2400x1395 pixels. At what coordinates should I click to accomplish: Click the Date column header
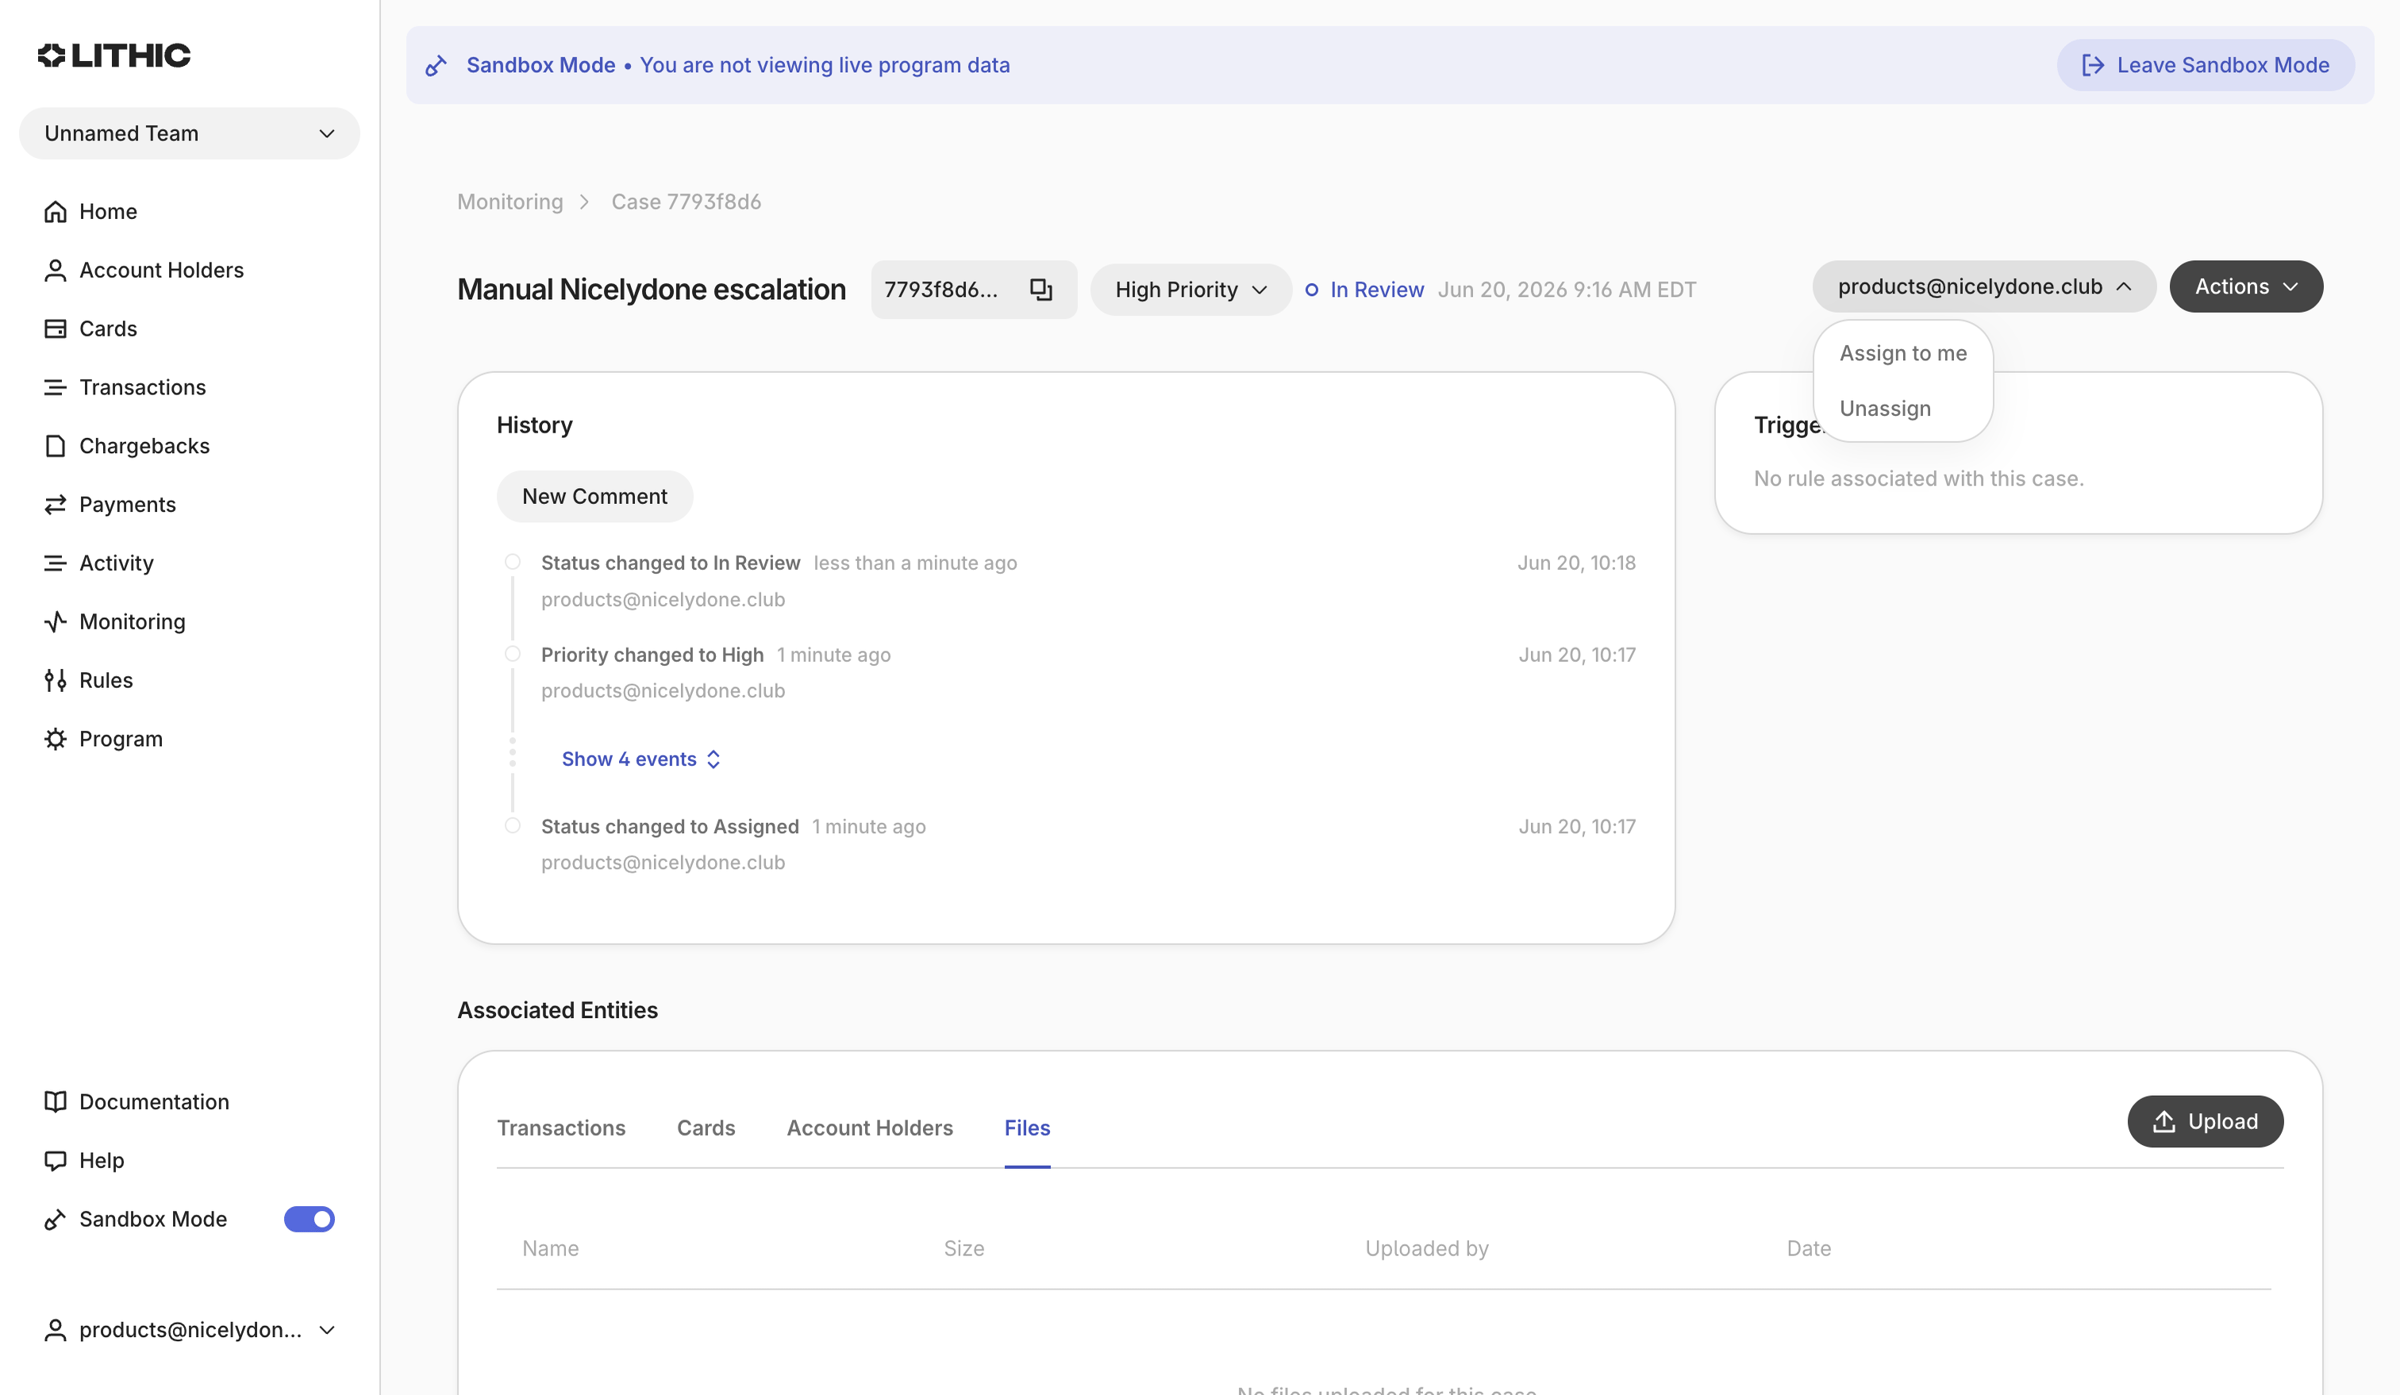pos(1809,1248)
